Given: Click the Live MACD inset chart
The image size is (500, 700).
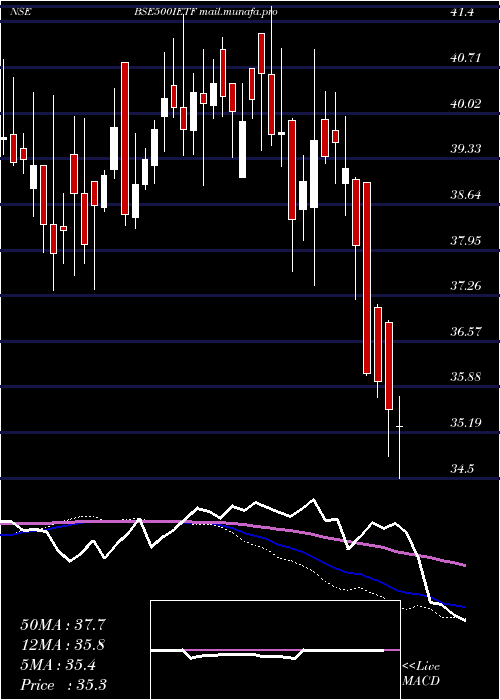Looking at the screenshot, I should (x=275, y=650).
